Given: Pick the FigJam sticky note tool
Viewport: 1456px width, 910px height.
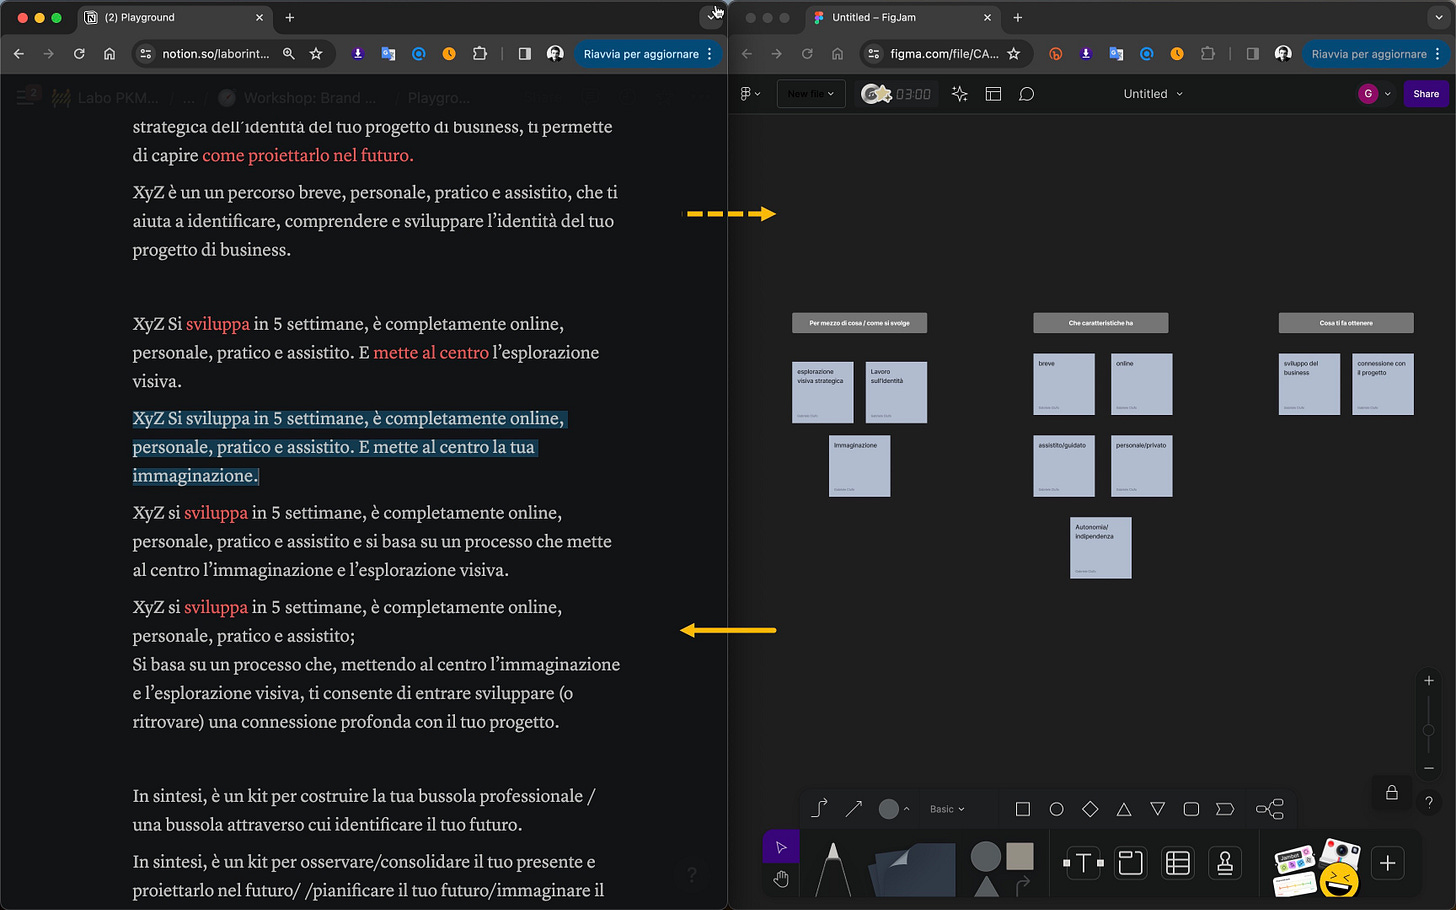Looking at the screenshot, I should click(912, 868).
